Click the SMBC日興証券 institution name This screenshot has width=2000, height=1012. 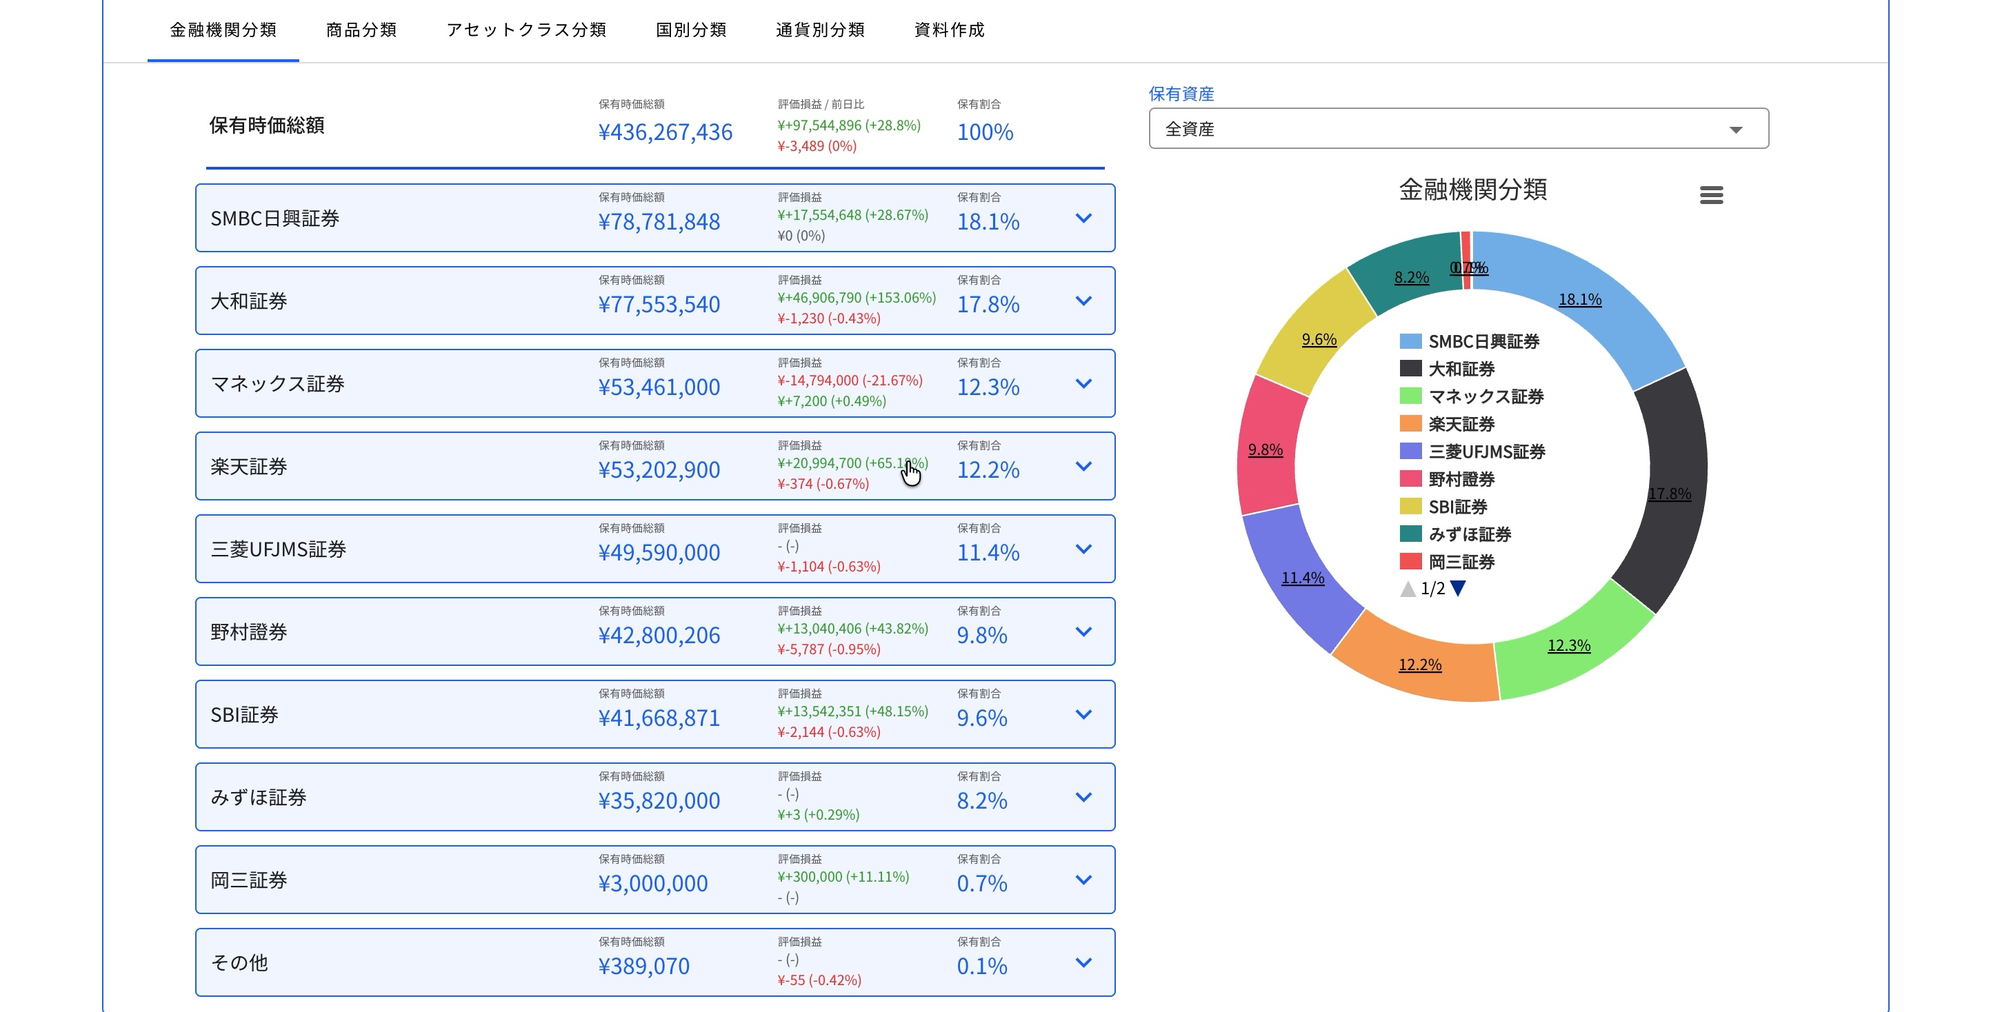click(275, 219)
